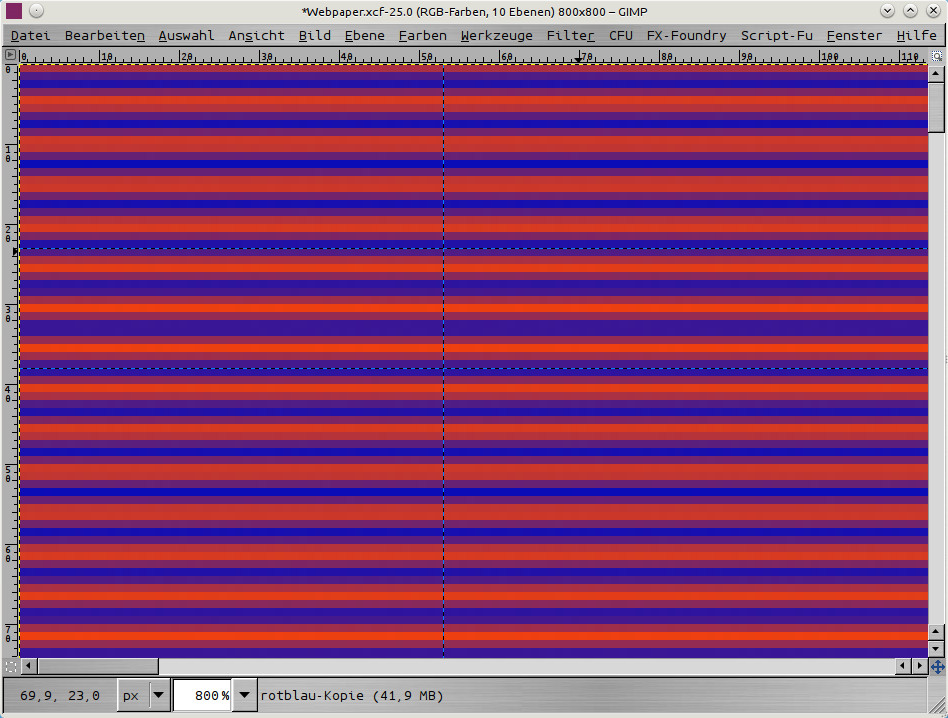Screen dimensions: 948x718
Task: Click the horizontal scrollbar right arrow
Action: [x=919, y=666]
